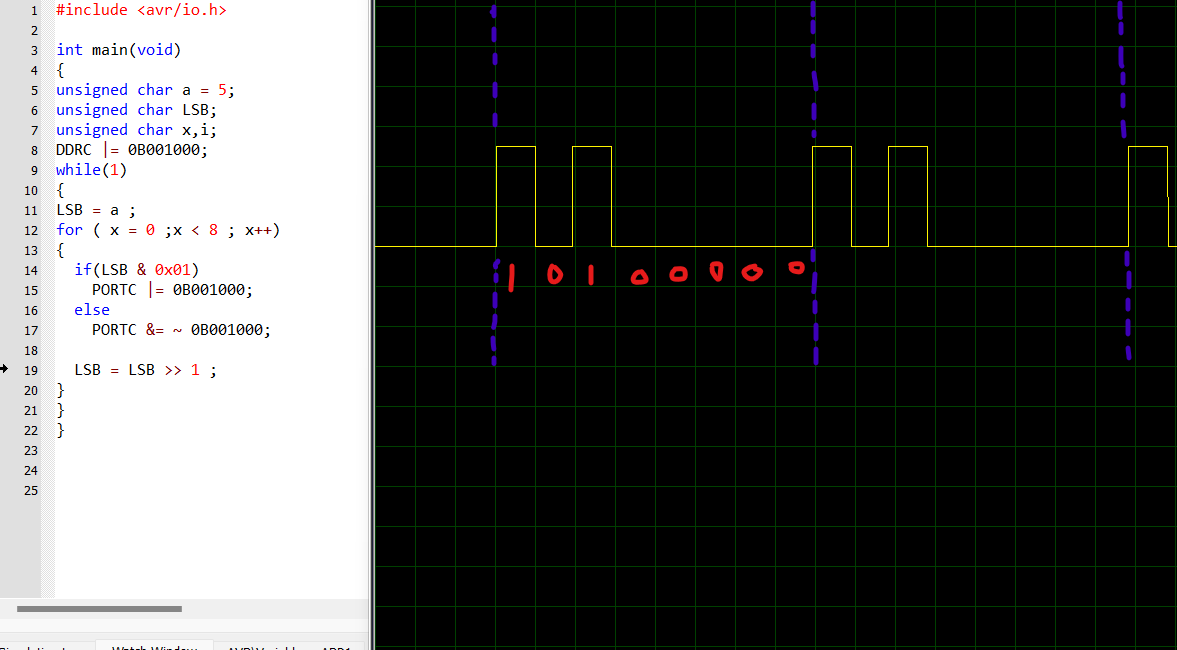This screenshot has height=650, width=1177.
Task: Select the ADD1 tab at the bottom
Action: click(335, 648)
